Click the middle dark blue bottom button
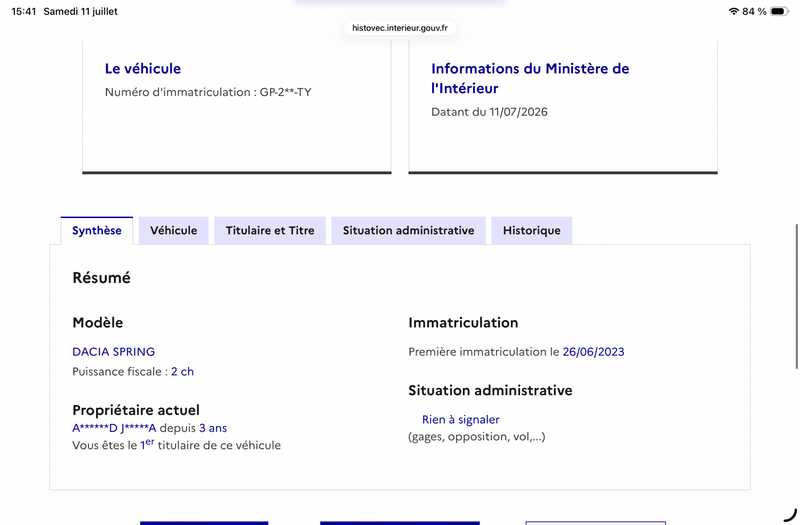 [400, 523]
